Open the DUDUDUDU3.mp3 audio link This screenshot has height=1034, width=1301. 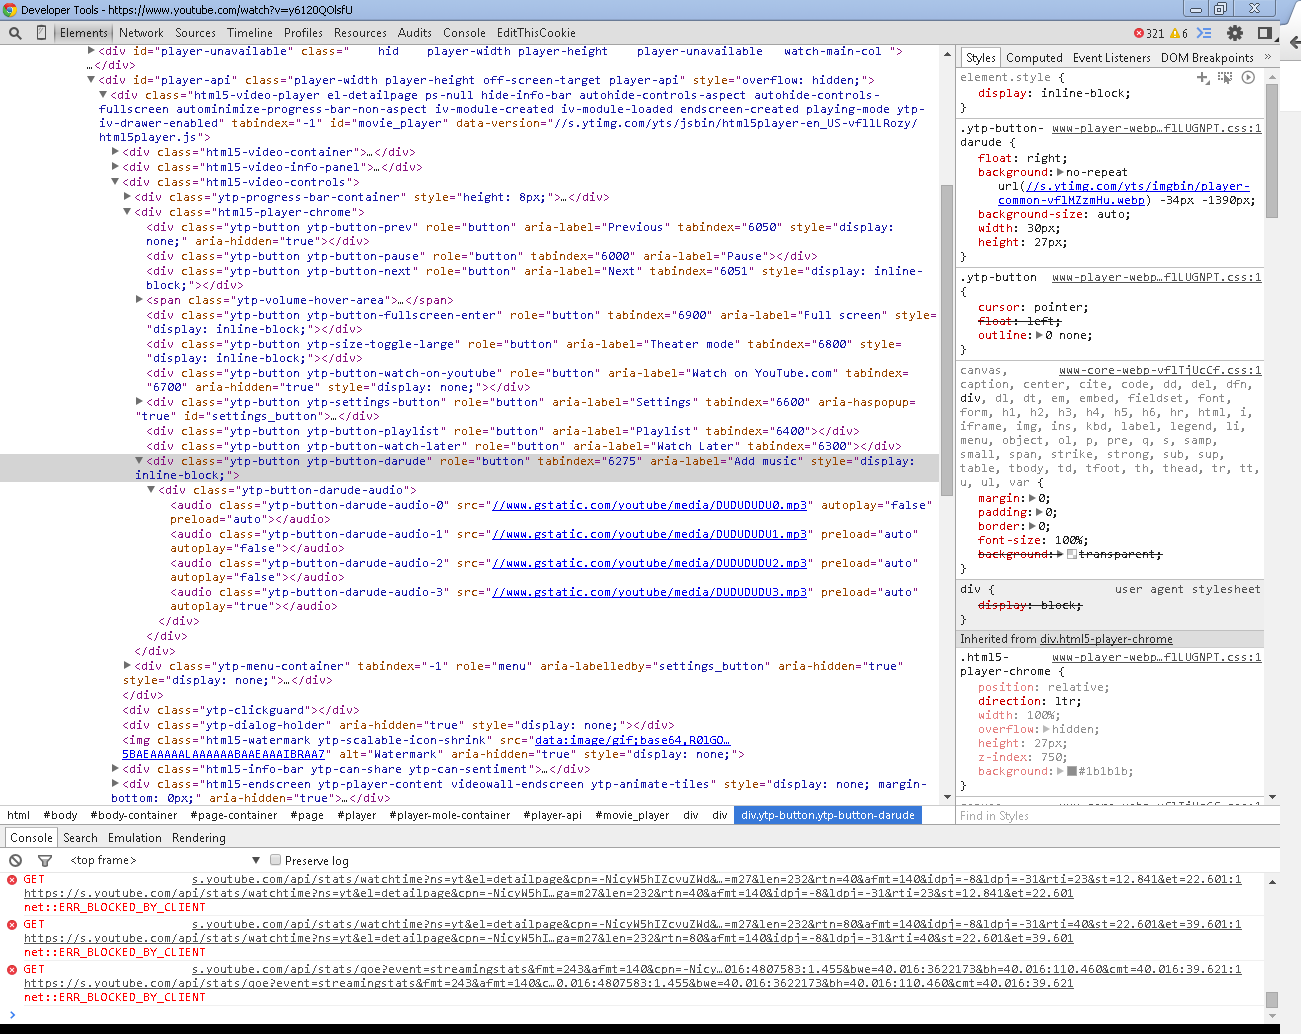649,592
